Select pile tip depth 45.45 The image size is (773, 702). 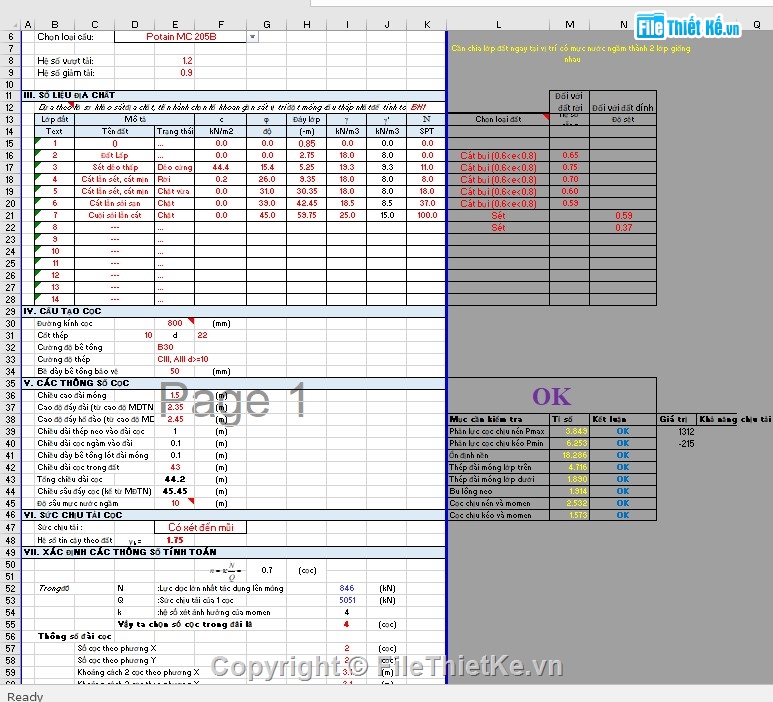click(x=175, y=491)
